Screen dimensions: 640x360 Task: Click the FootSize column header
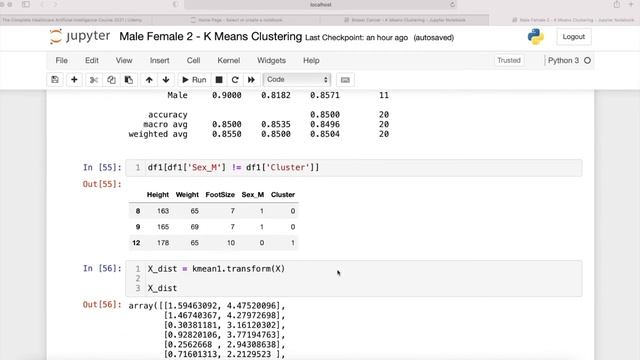pyautogui.click(x=220, y=195)
